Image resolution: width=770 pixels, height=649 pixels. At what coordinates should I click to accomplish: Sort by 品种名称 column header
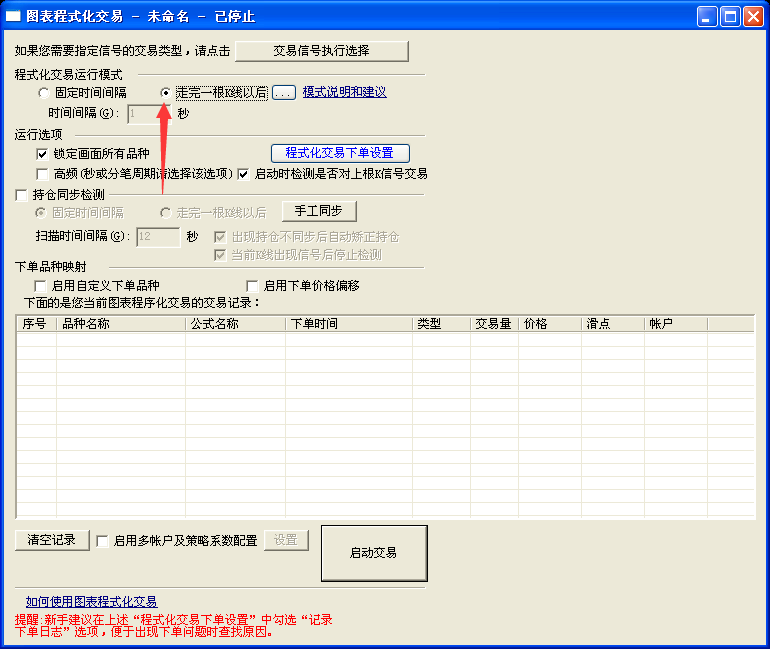(x=121, y=324)
